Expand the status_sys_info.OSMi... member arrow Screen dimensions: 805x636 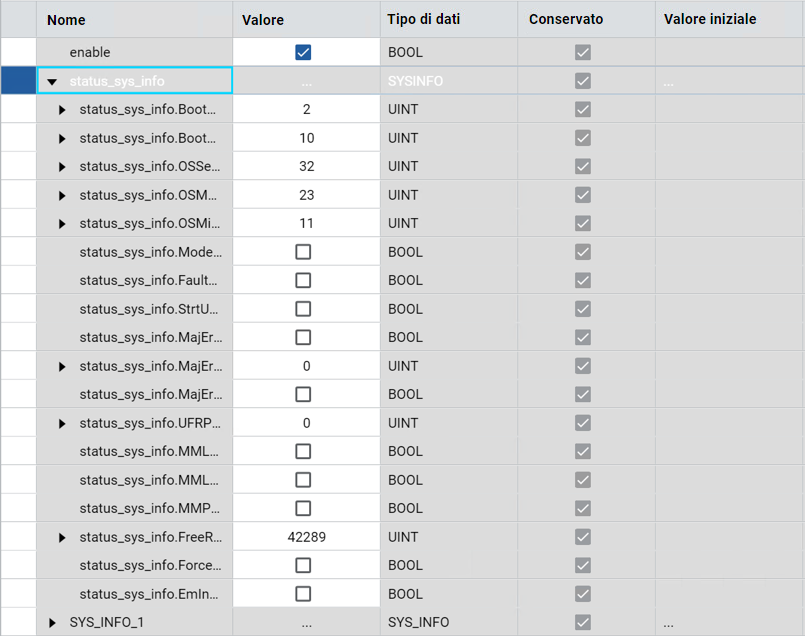pyautogui.click(x=62, y=224)
